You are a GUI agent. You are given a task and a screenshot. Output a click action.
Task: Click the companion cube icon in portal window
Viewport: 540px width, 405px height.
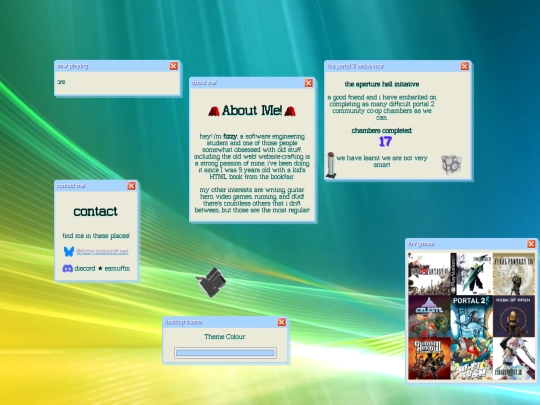coord(451,164)
